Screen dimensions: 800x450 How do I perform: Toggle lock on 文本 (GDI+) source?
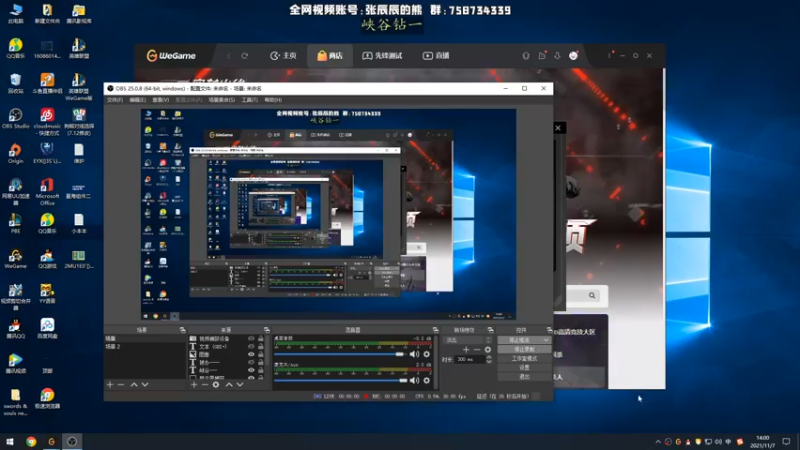[261, 346]
